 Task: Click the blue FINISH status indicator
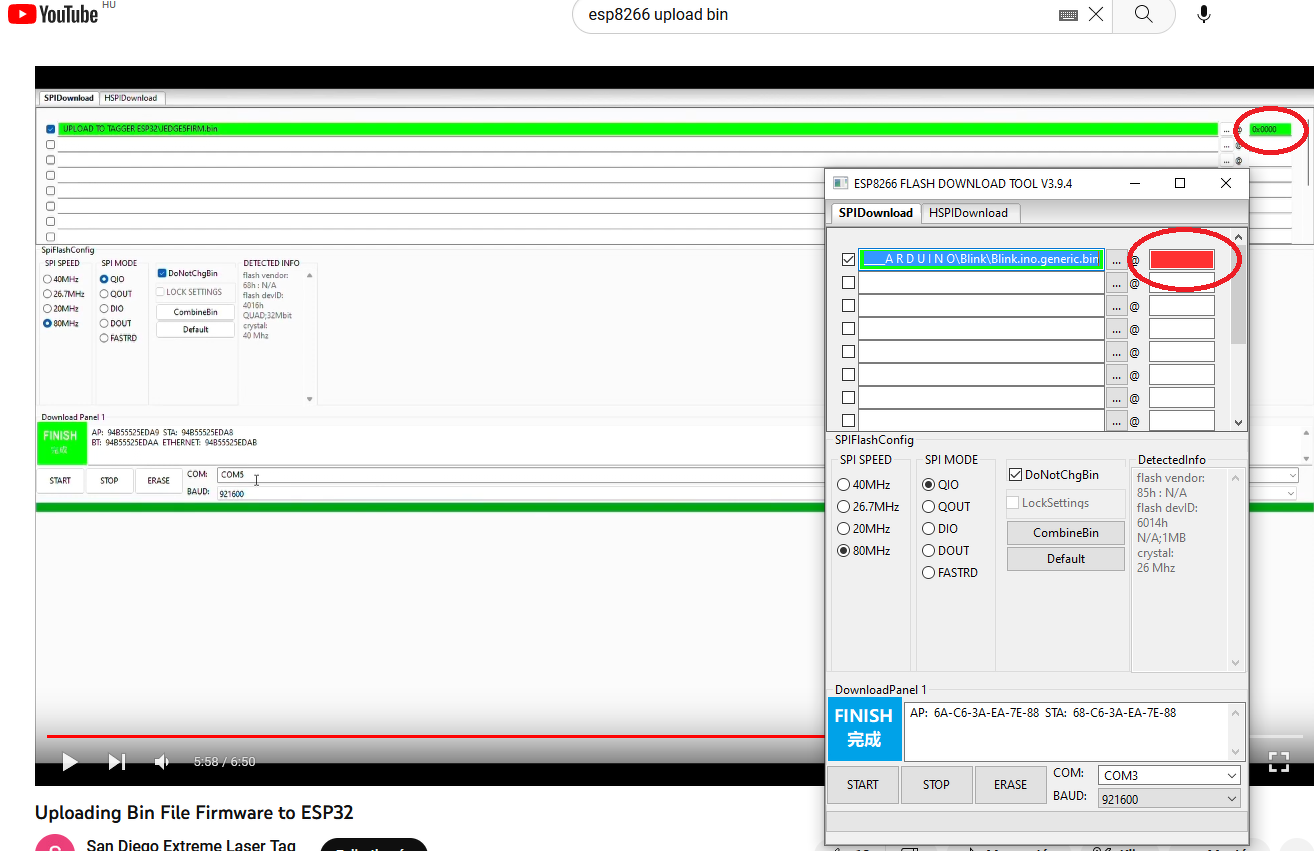coord(865,729)
